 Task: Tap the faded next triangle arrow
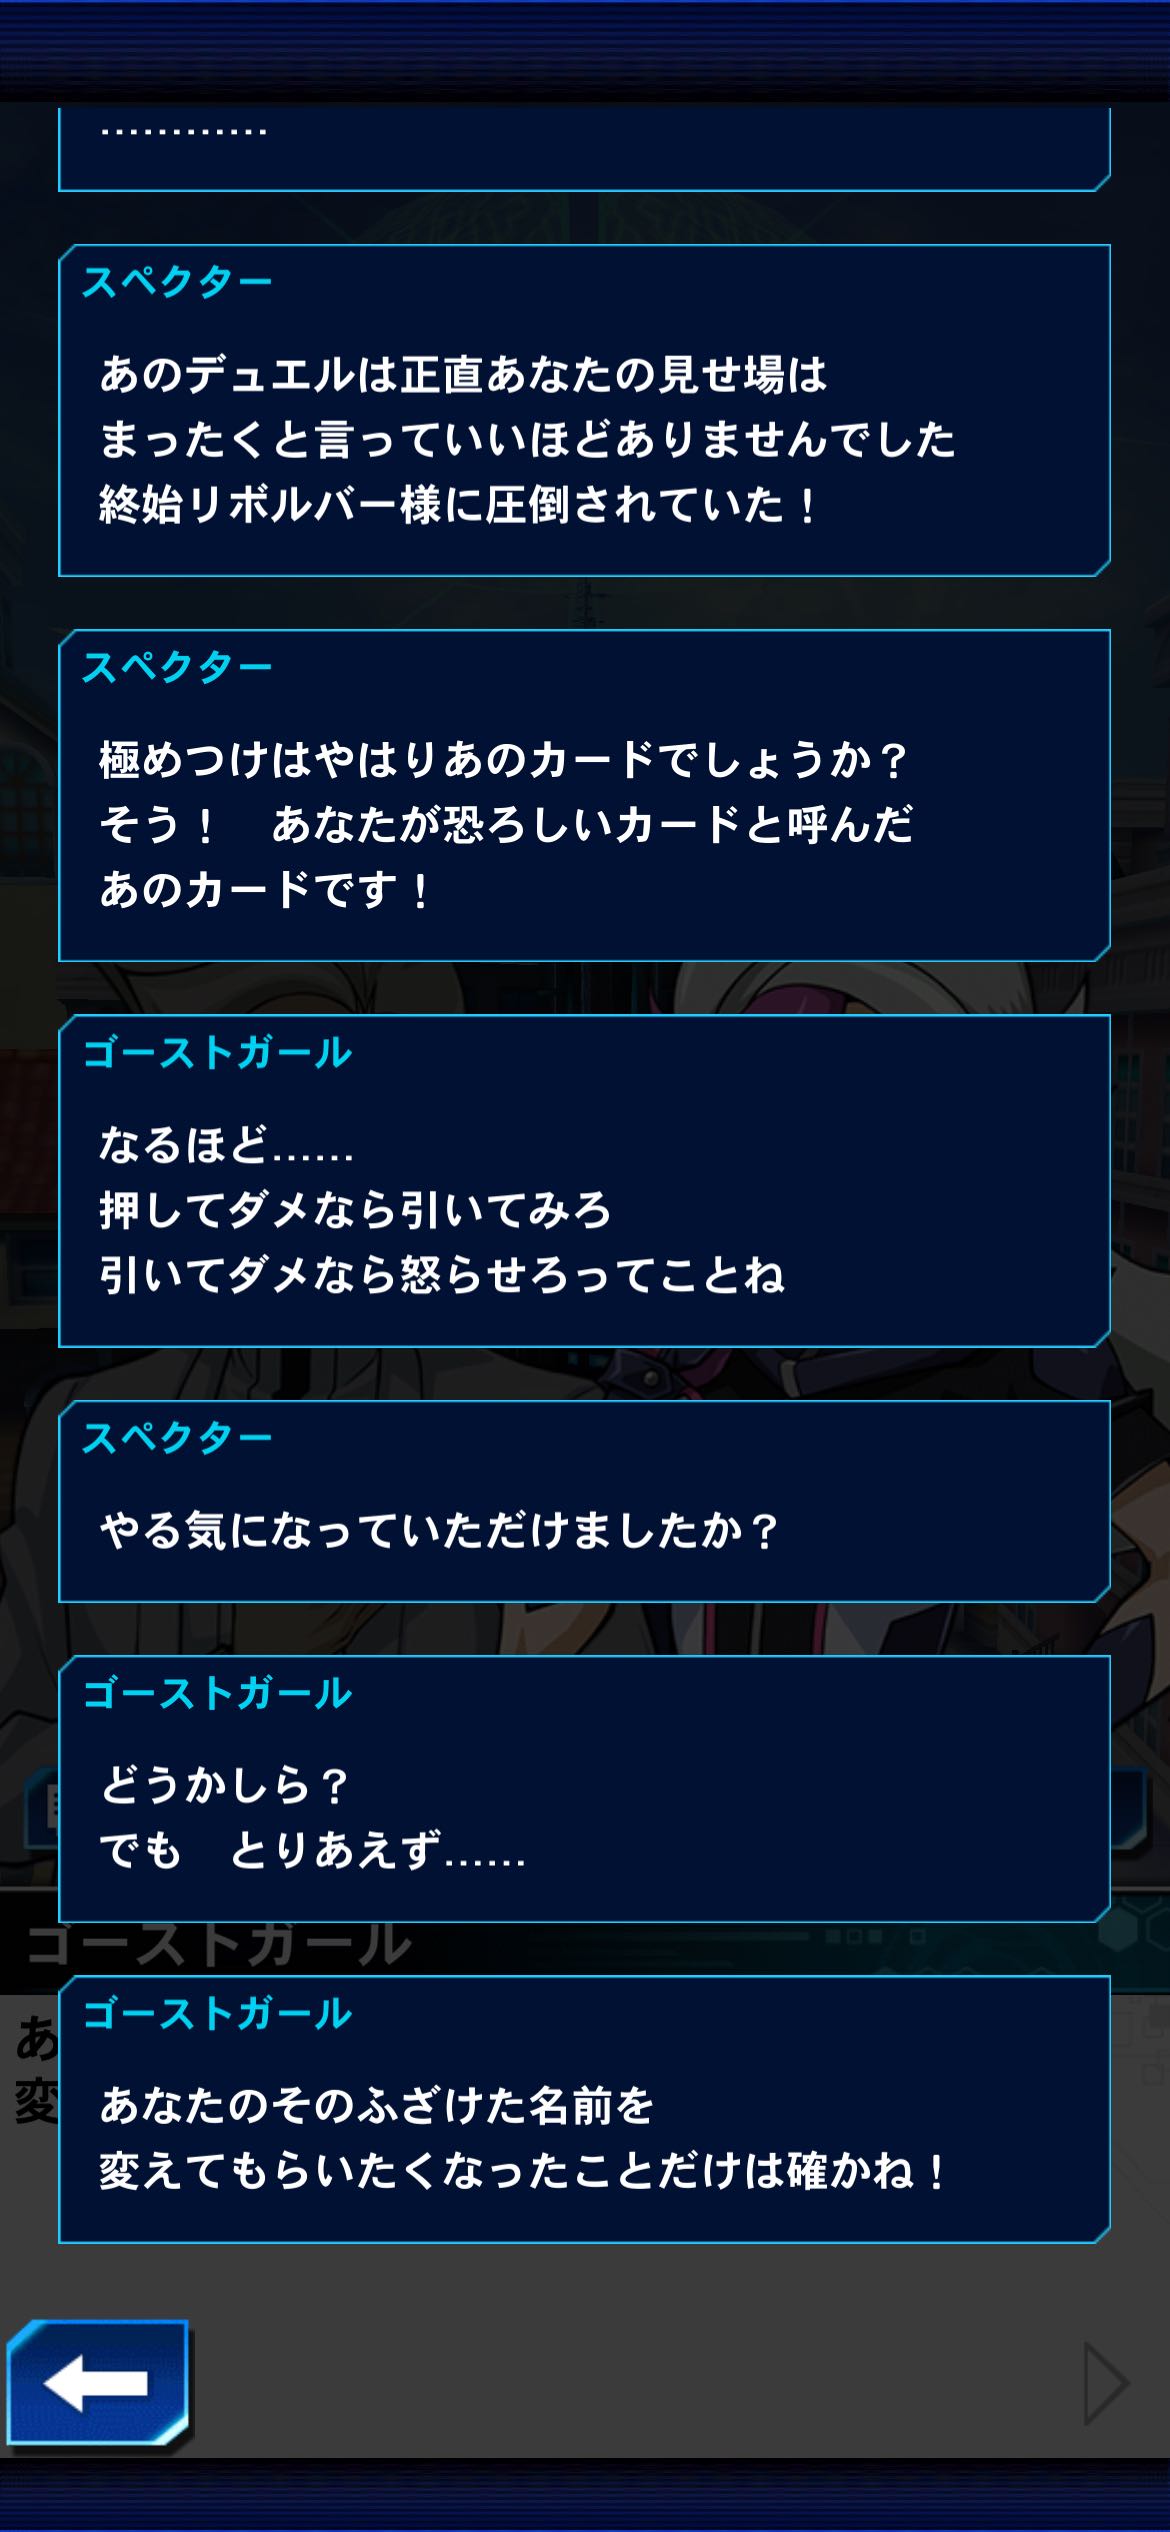coord(1106,2383)
